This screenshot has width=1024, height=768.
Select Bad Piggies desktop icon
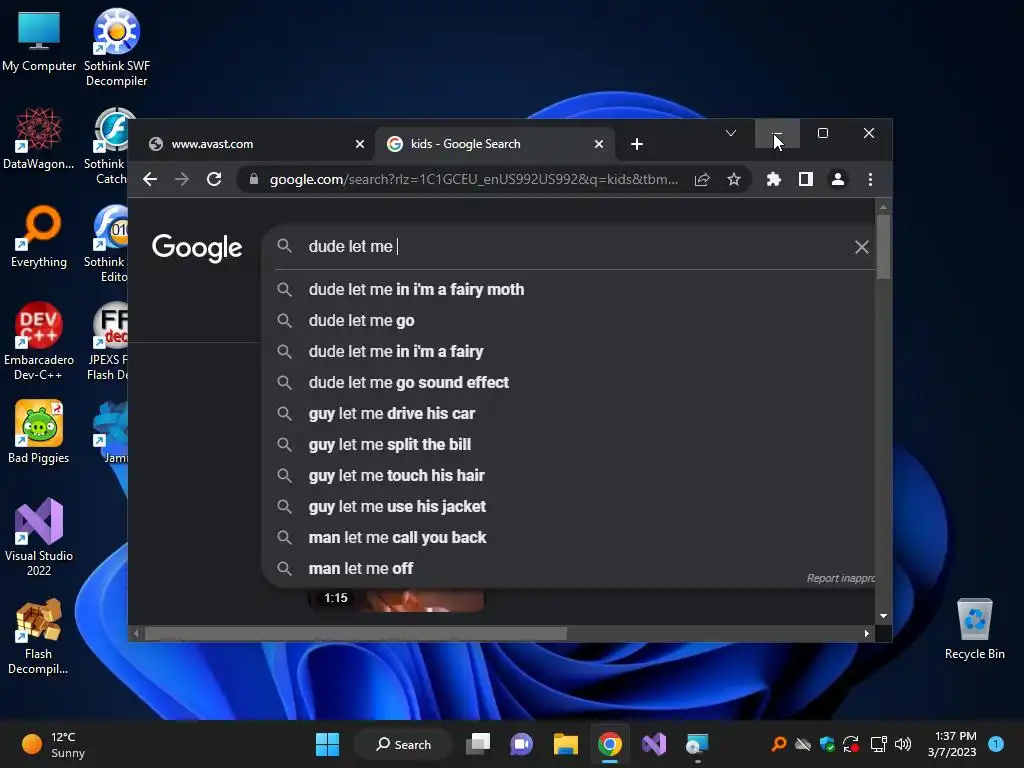click(x=39, y=432)
